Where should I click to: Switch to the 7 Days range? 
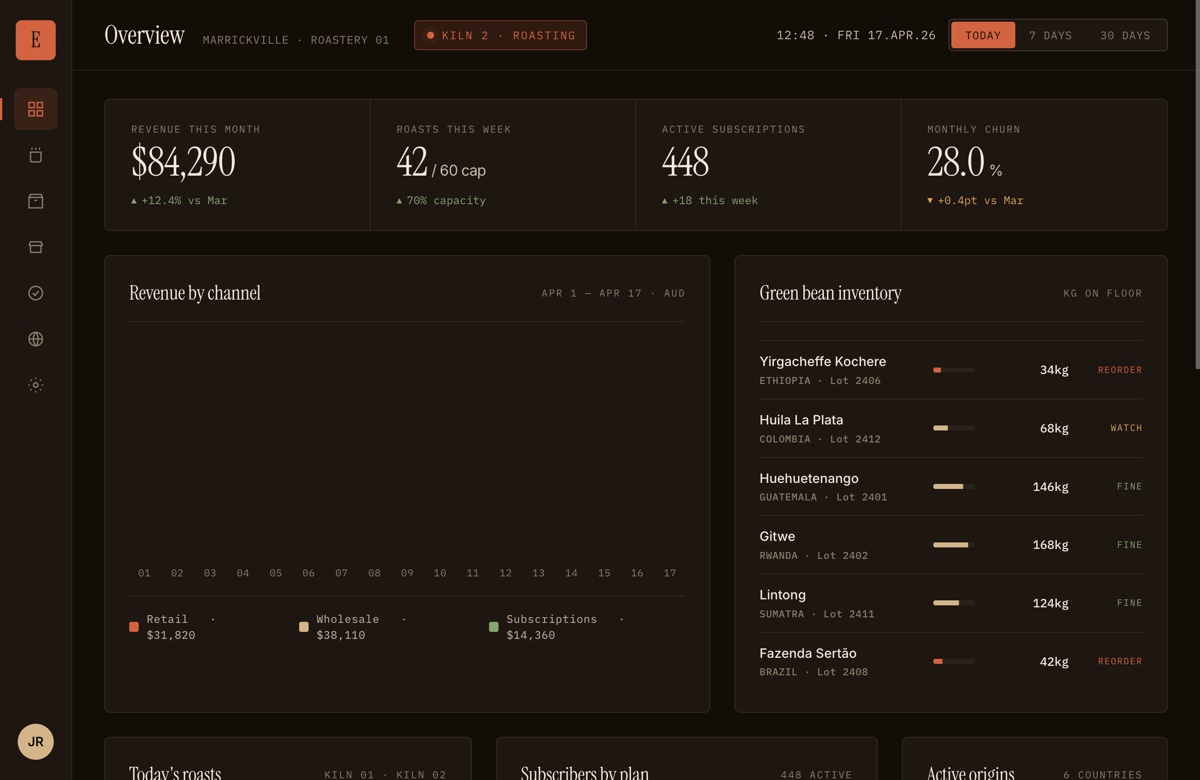point(1050,35)
